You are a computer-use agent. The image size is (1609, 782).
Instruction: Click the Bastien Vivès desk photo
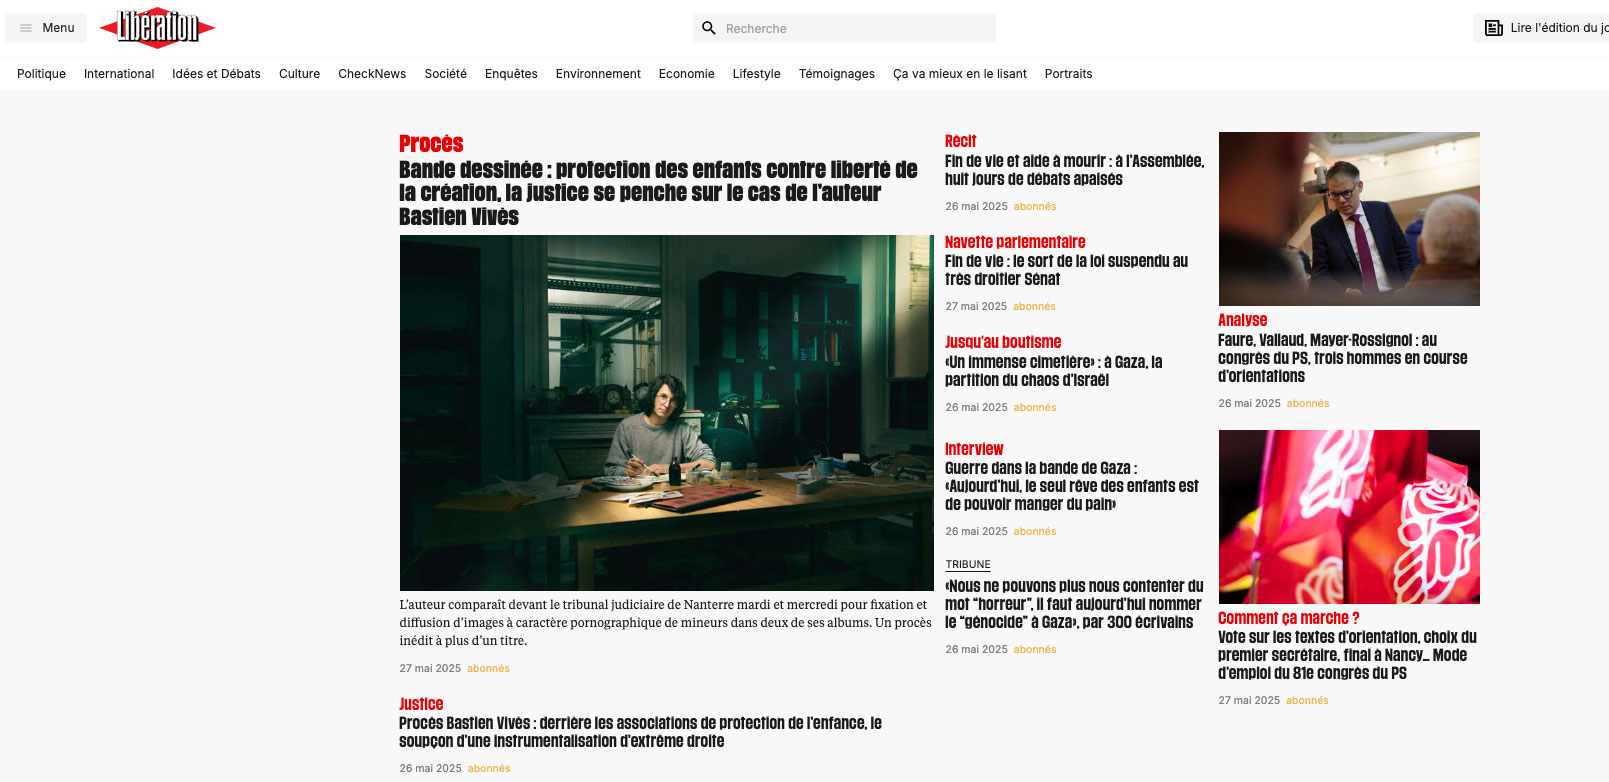pyautogui.click(x=666, y=413)
